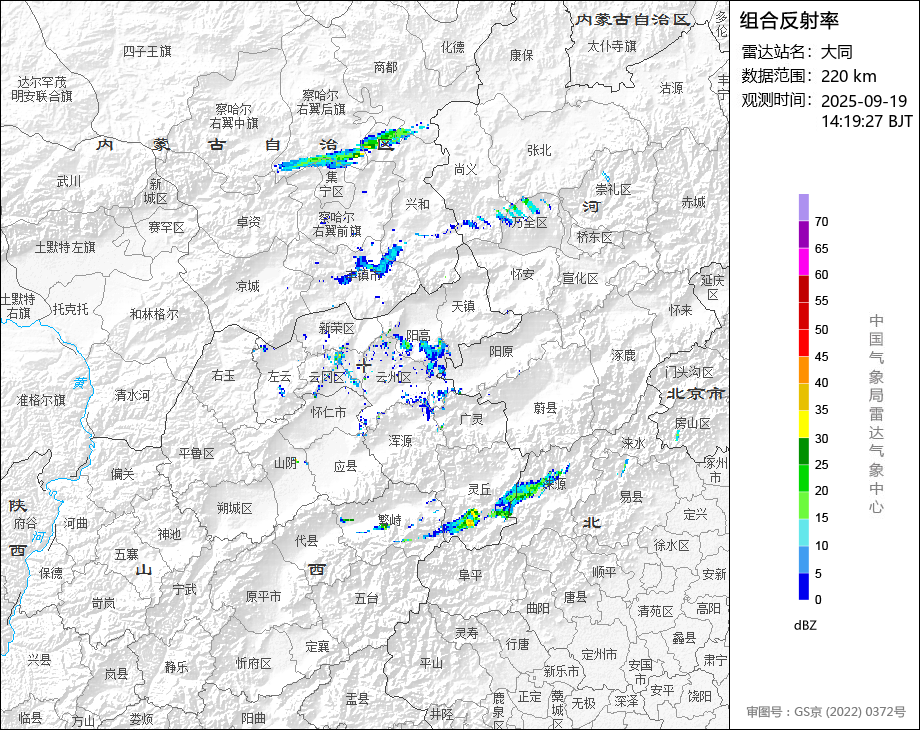Click the 涿鹿 map label
Screen dimensions: 920x730
pos(623,355)
